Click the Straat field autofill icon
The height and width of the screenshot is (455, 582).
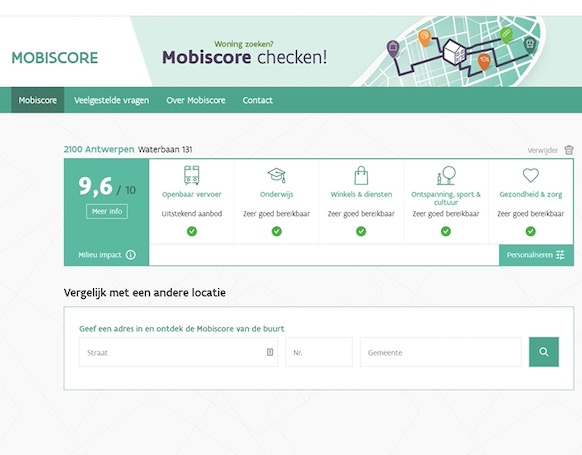(x=270, y=352)
